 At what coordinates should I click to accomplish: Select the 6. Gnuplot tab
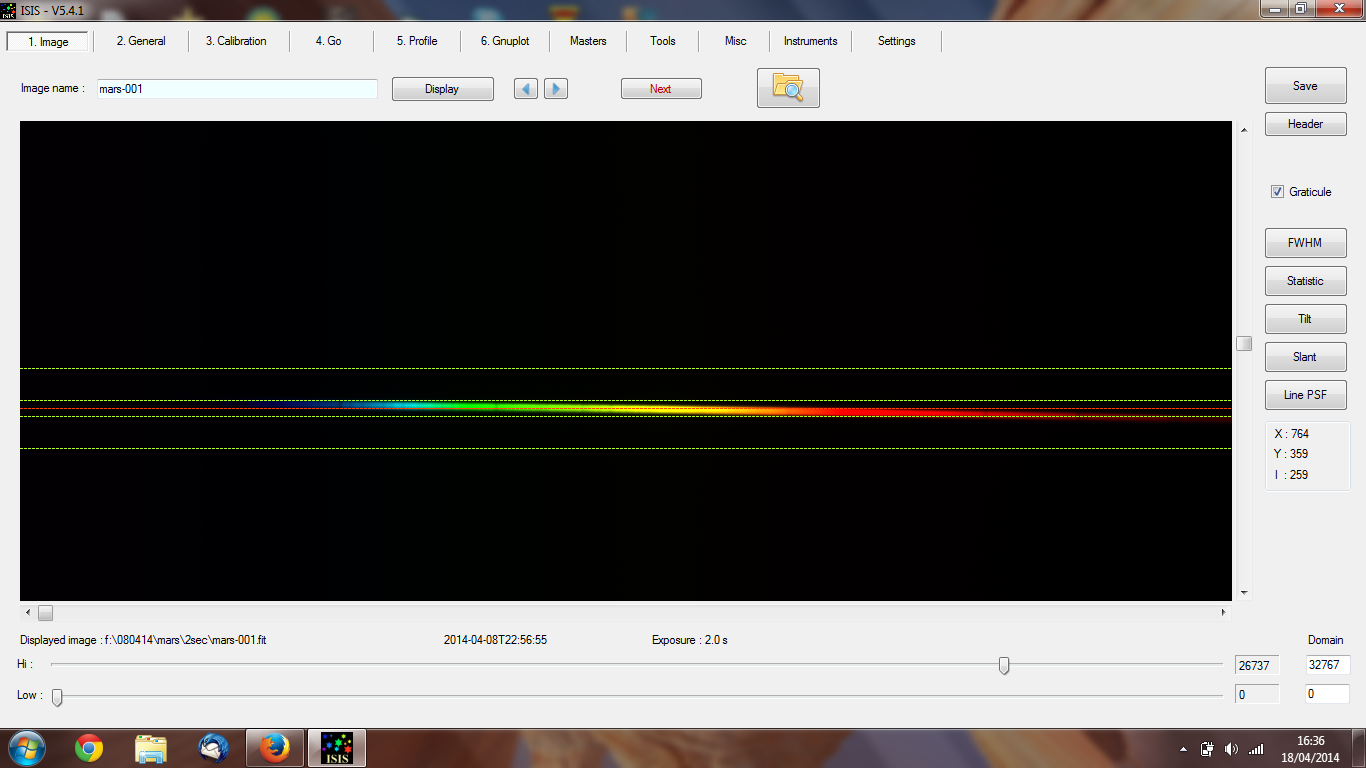[x=505, y=41]
